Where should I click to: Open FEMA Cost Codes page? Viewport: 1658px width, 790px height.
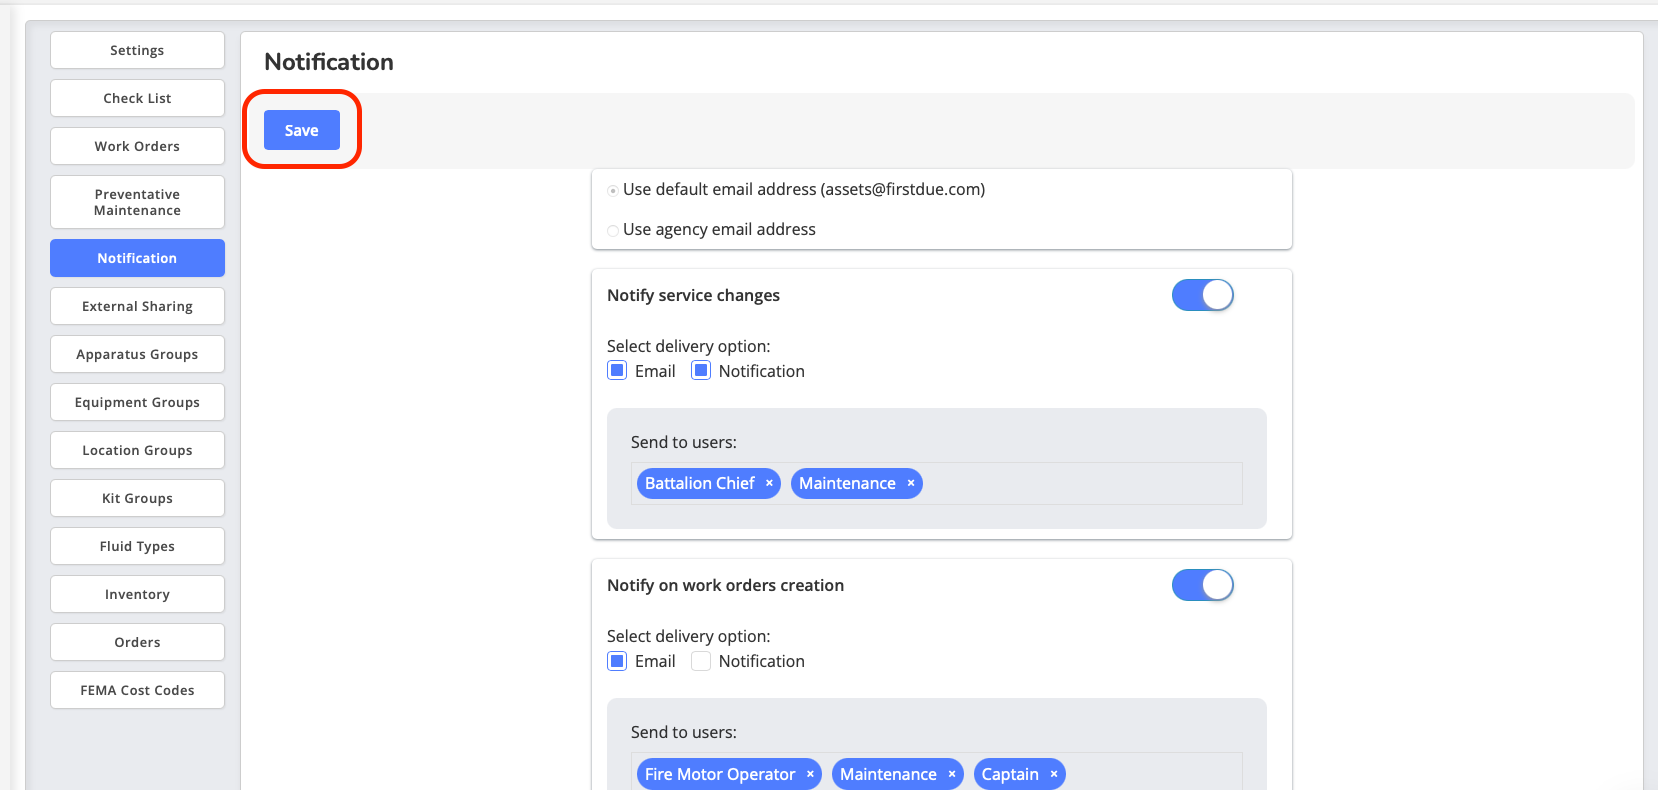click(137, 690)
